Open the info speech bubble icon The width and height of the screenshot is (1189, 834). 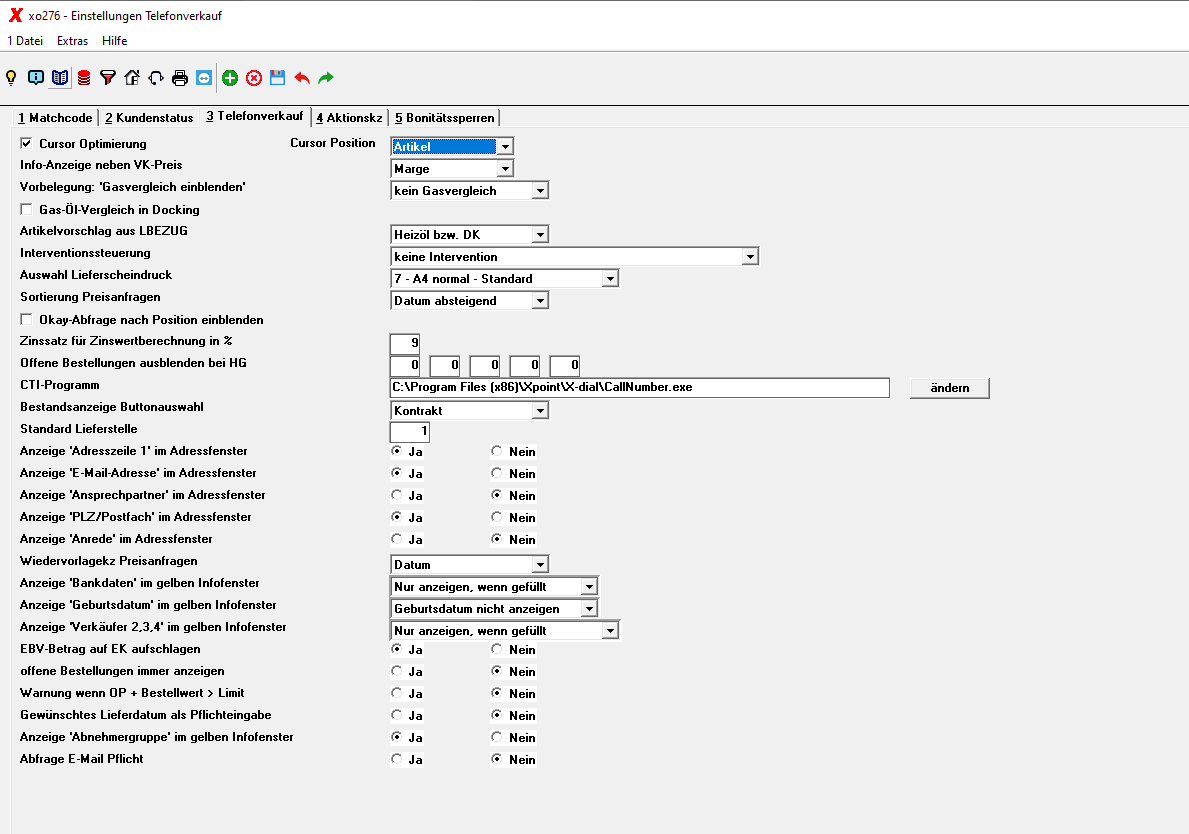[36, 77]
